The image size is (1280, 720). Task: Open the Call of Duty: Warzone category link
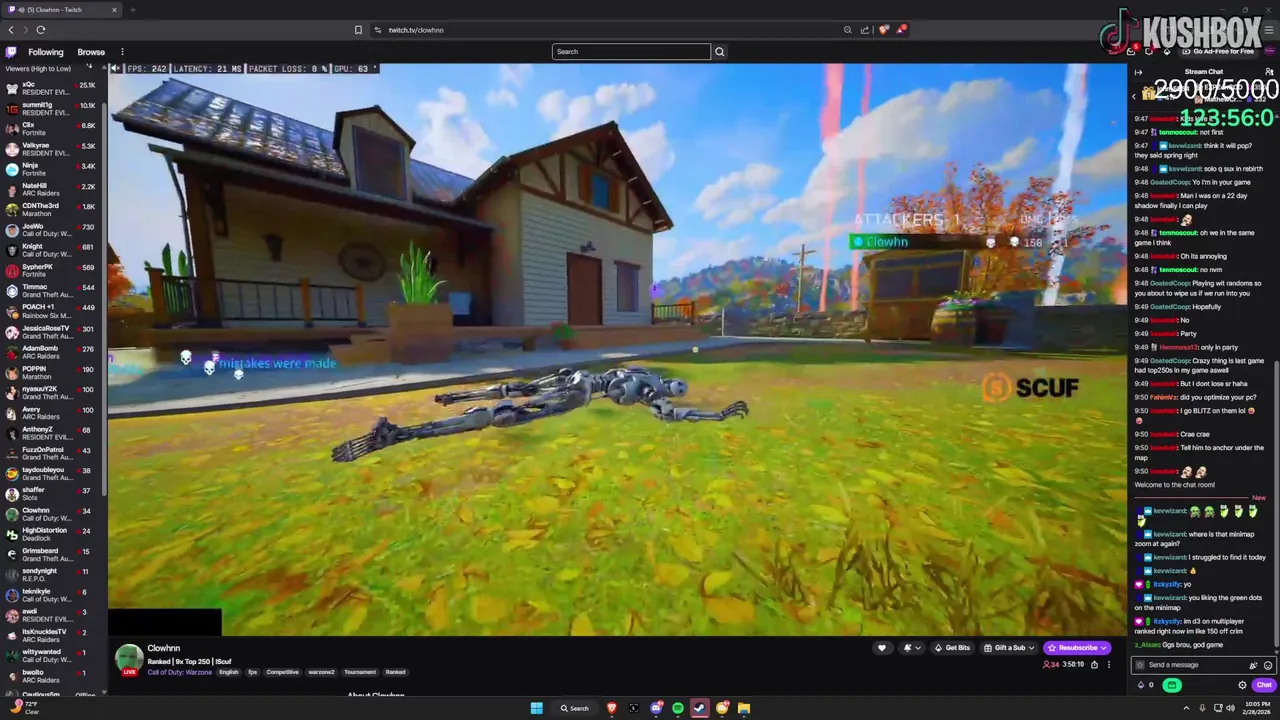click(x=179, y=672)
